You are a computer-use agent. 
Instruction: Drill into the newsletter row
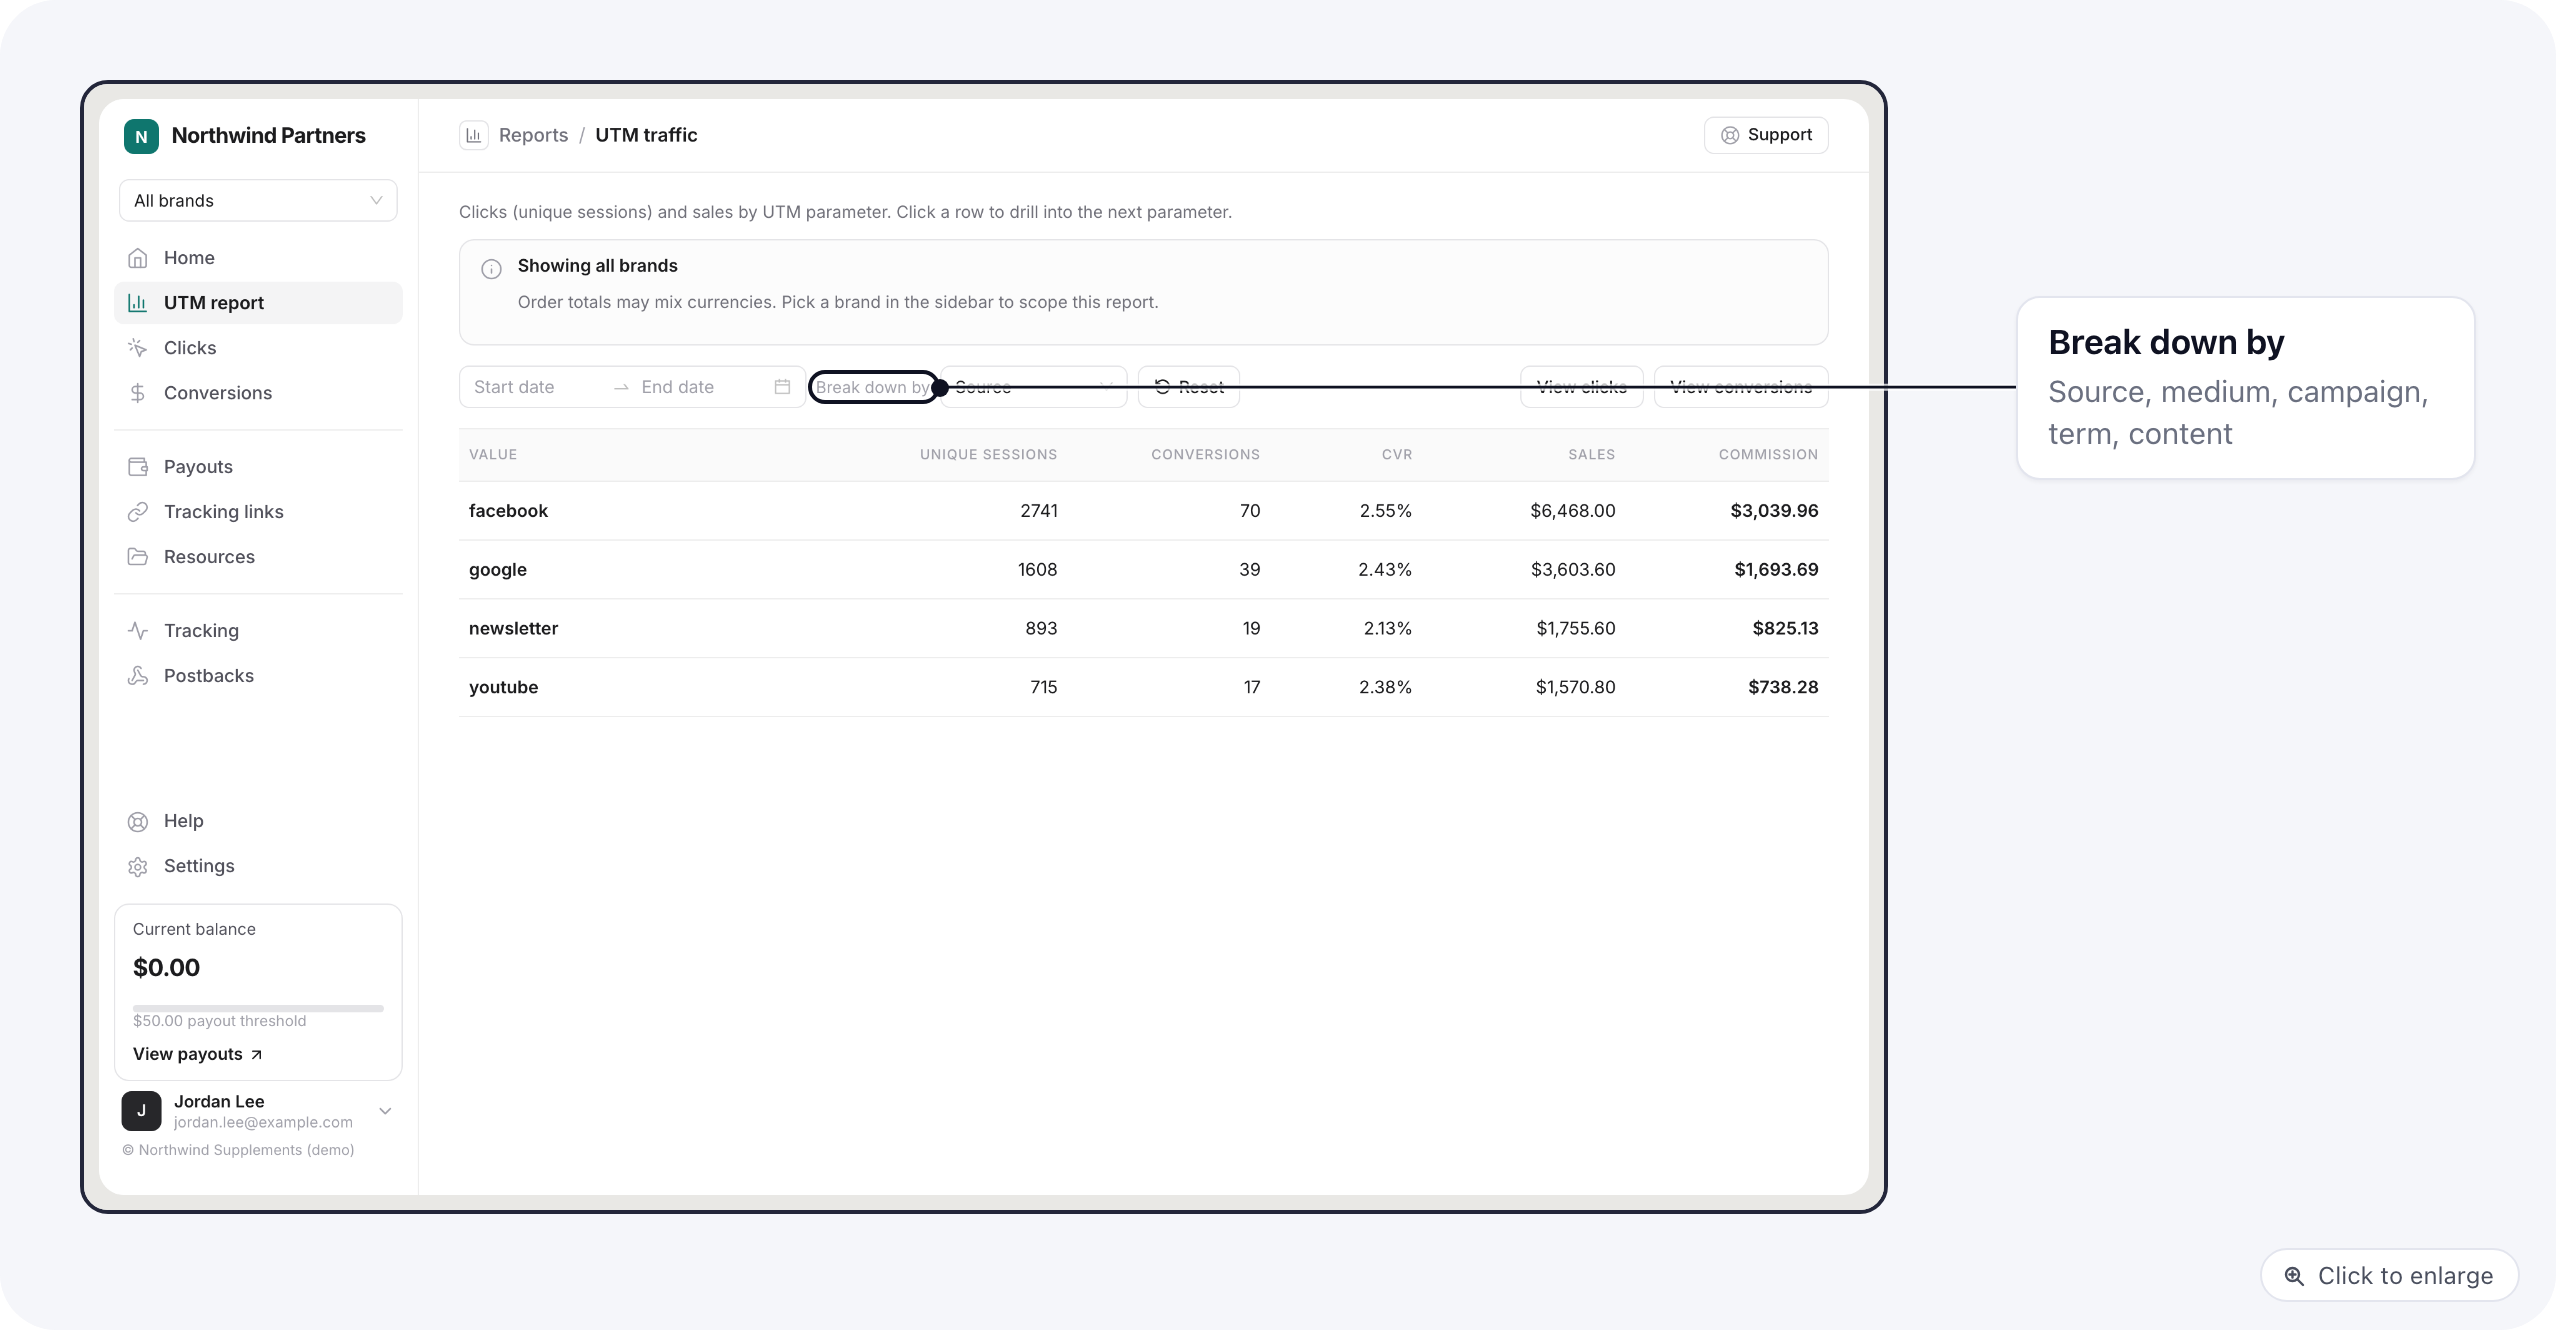click(1143, 629)
